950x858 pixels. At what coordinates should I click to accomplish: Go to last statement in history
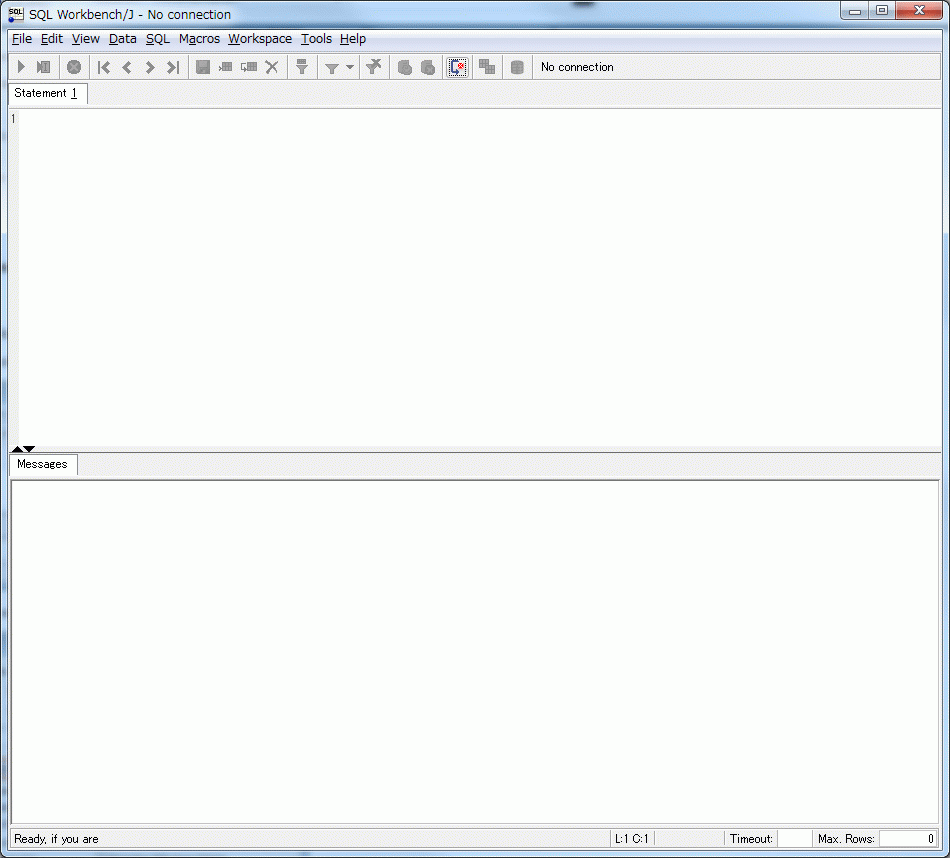173,67
